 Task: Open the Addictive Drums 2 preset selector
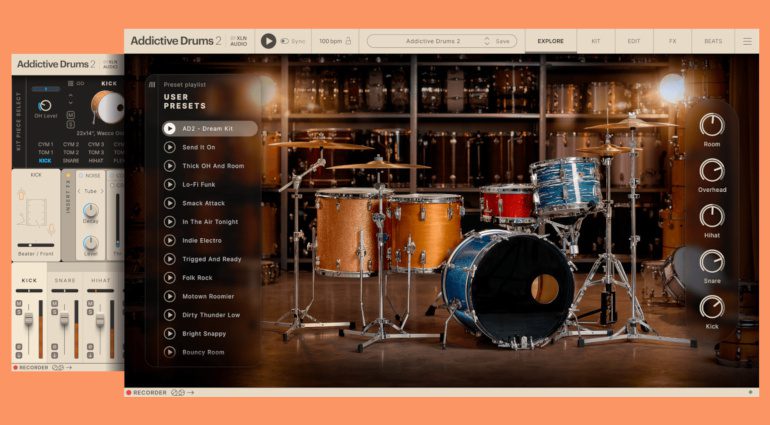pos(430,41)
